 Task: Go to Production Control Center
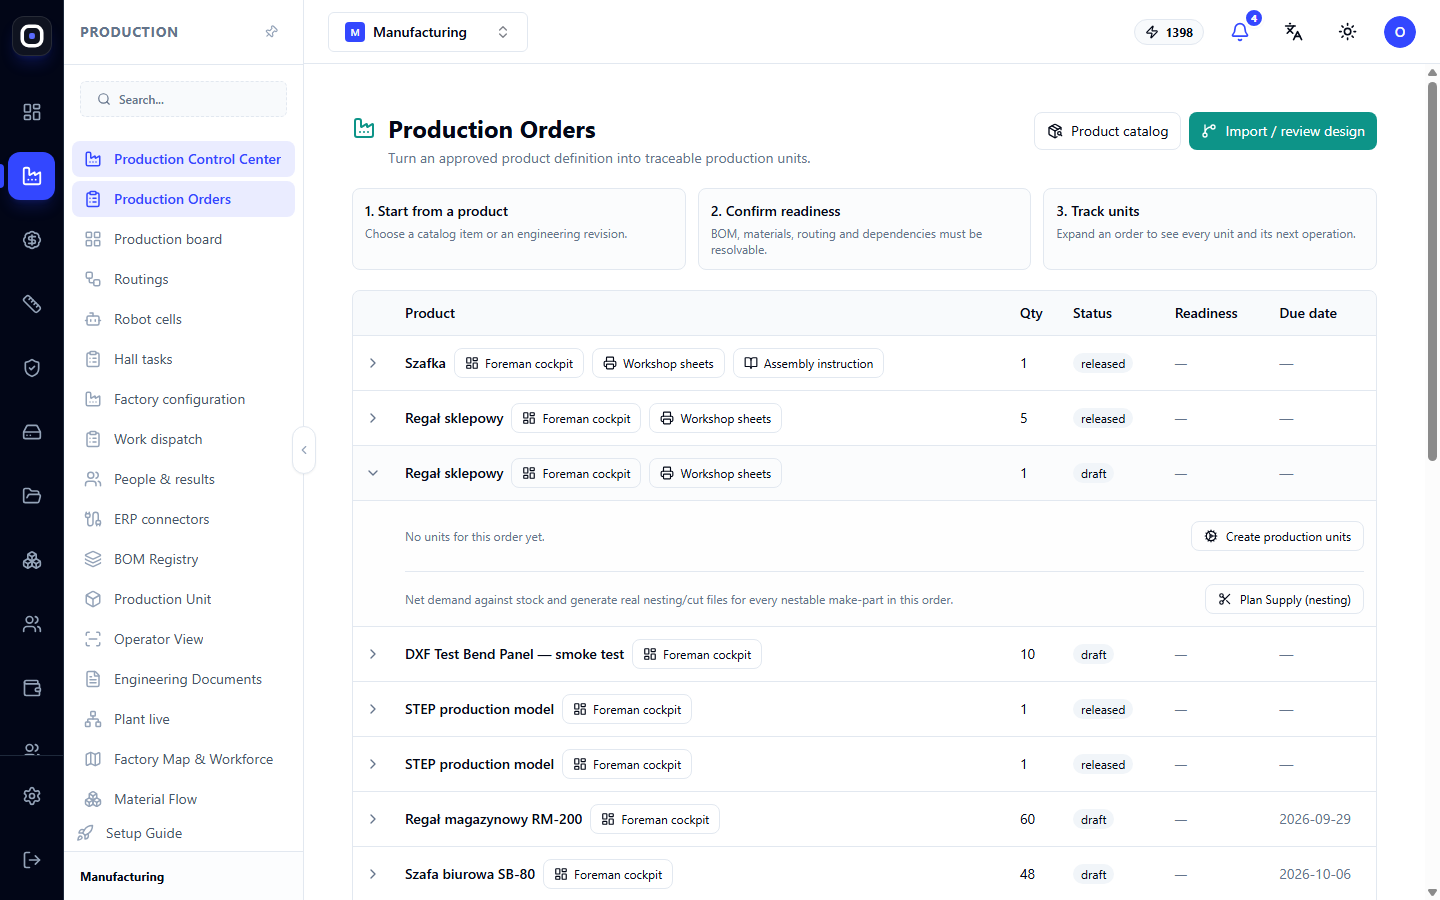[183, 159]
